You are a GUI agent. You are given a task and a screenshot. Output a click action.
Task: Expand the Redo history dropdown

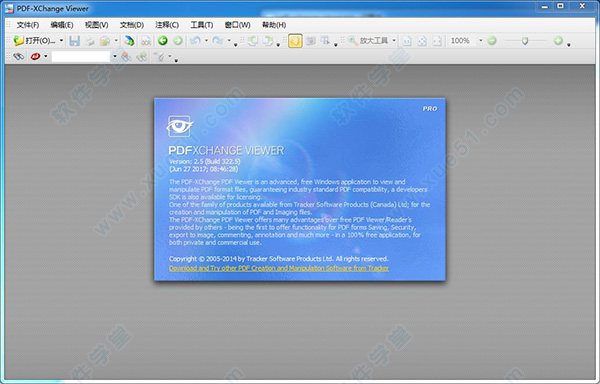tap(229, 40)
